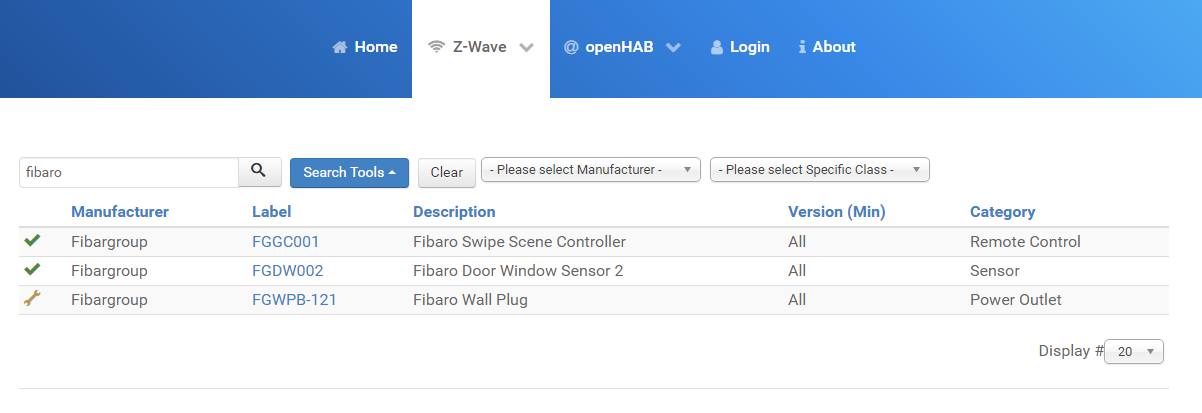Open the Specific Class select dropdown

pos(819,170)
